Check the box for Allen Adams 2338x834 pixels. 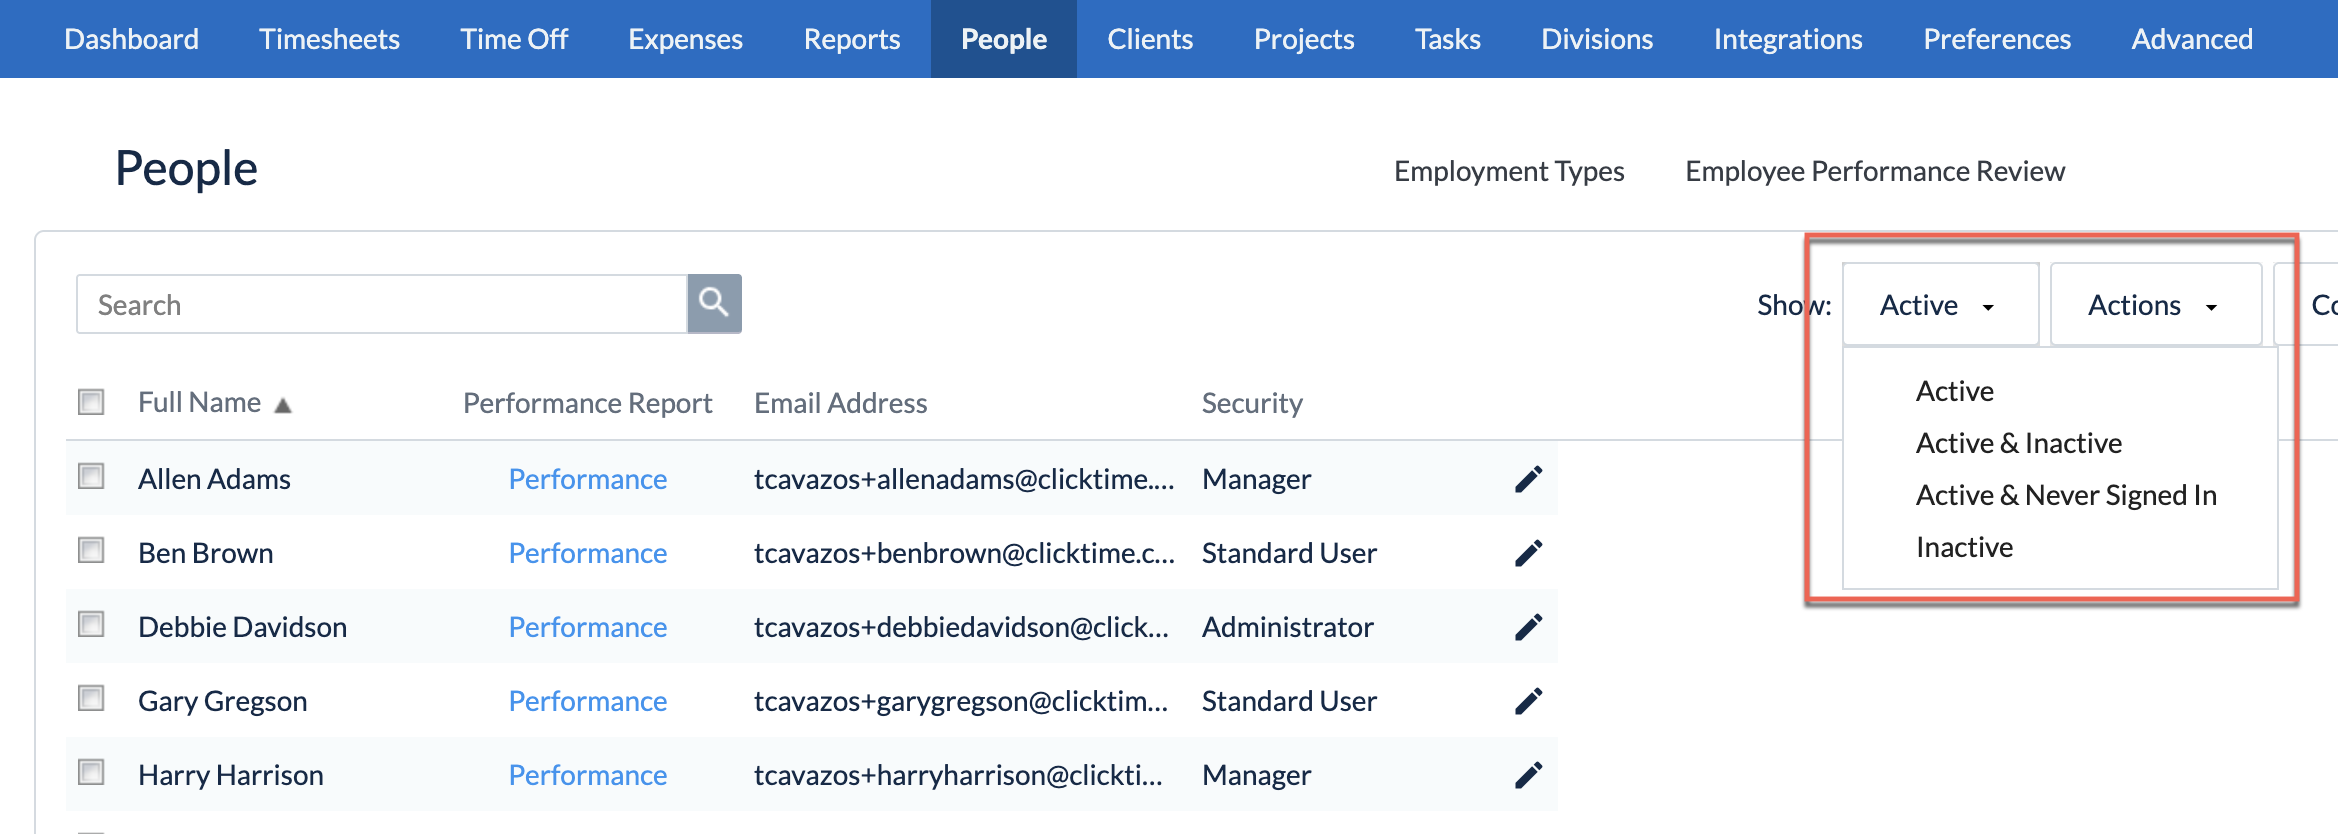[x=91, y=476]
